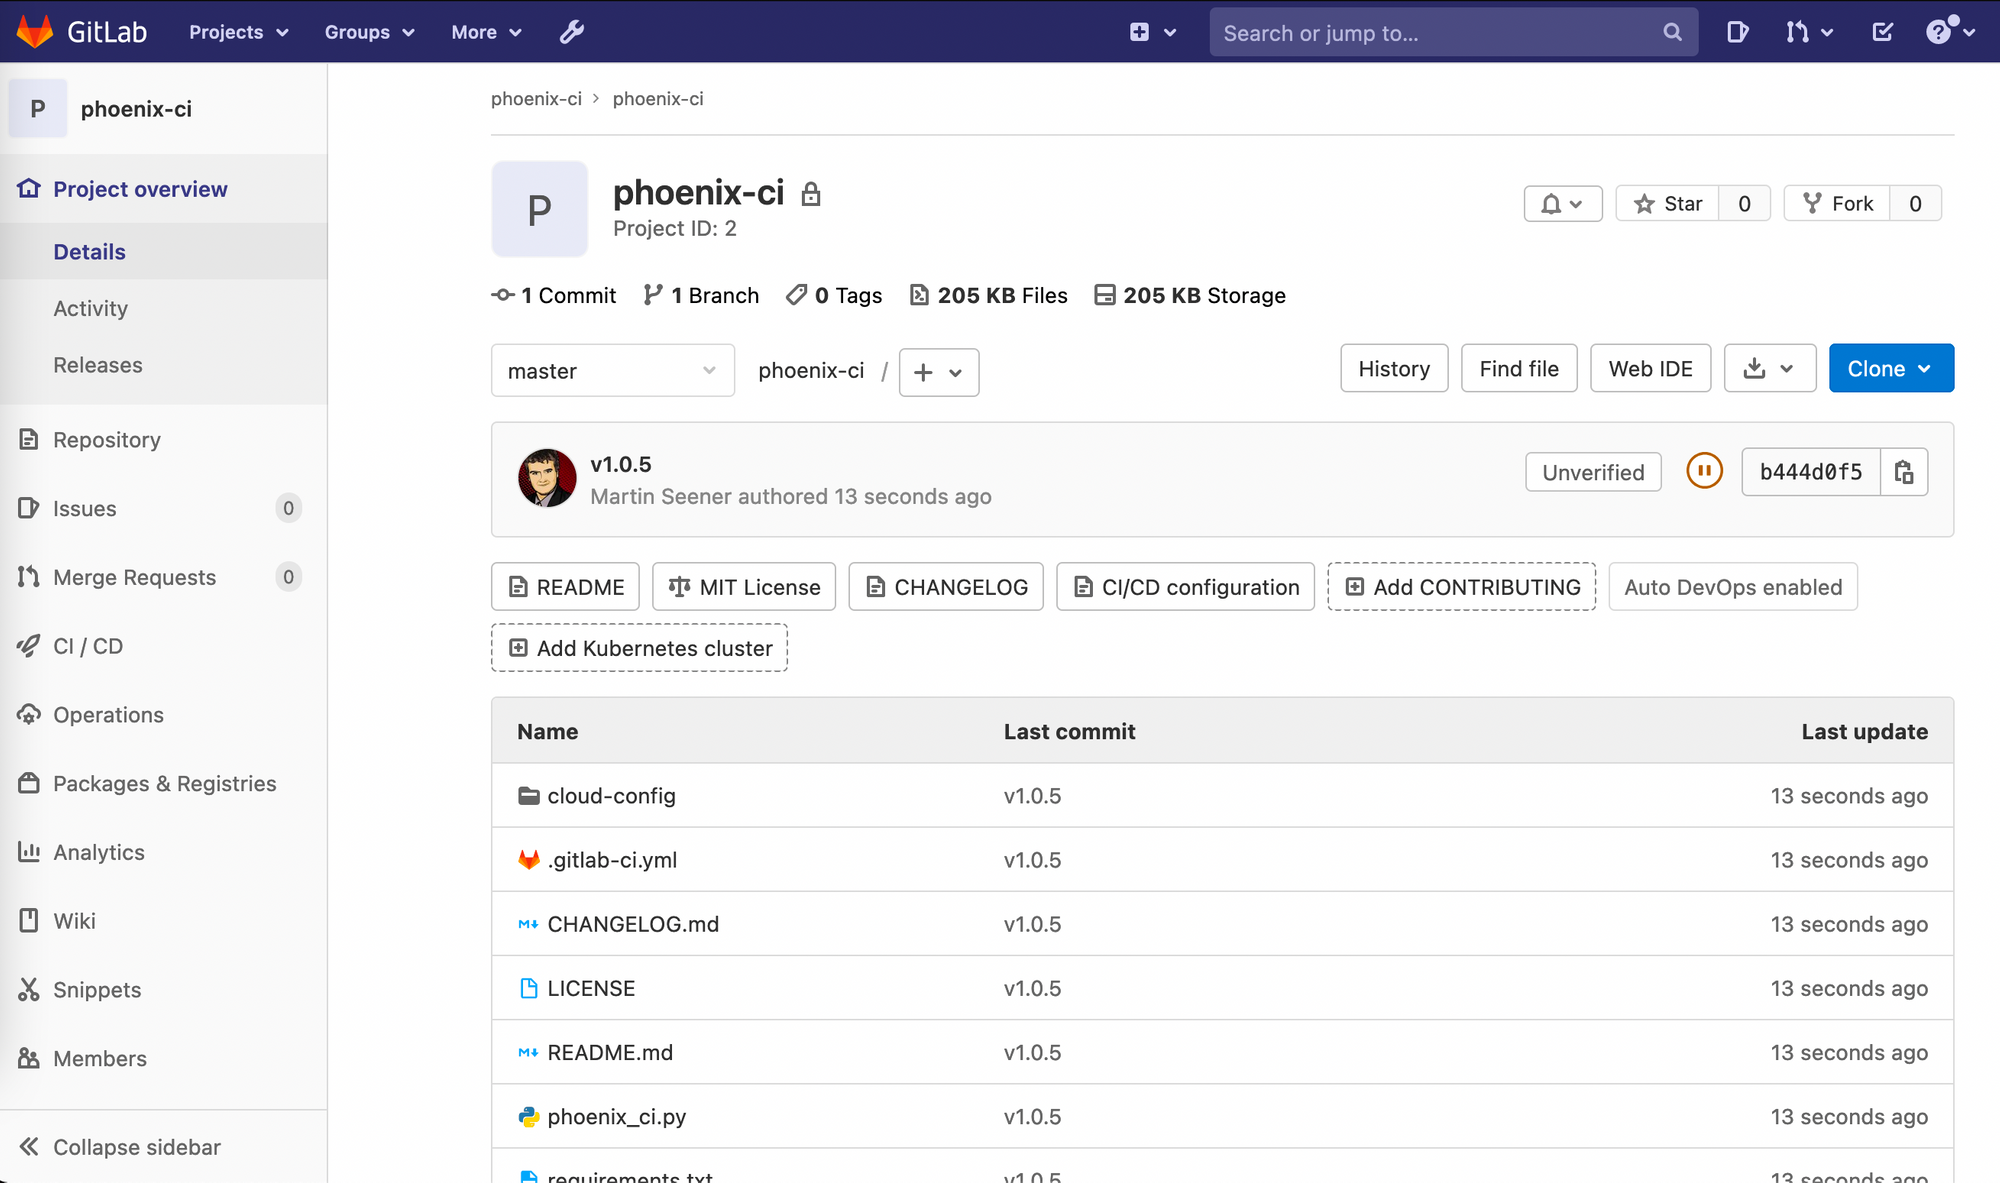Image resolution: width=2000 pixels, height=1183 pixels.
Task: Open the MIT License button
Action: click(745, 587)
